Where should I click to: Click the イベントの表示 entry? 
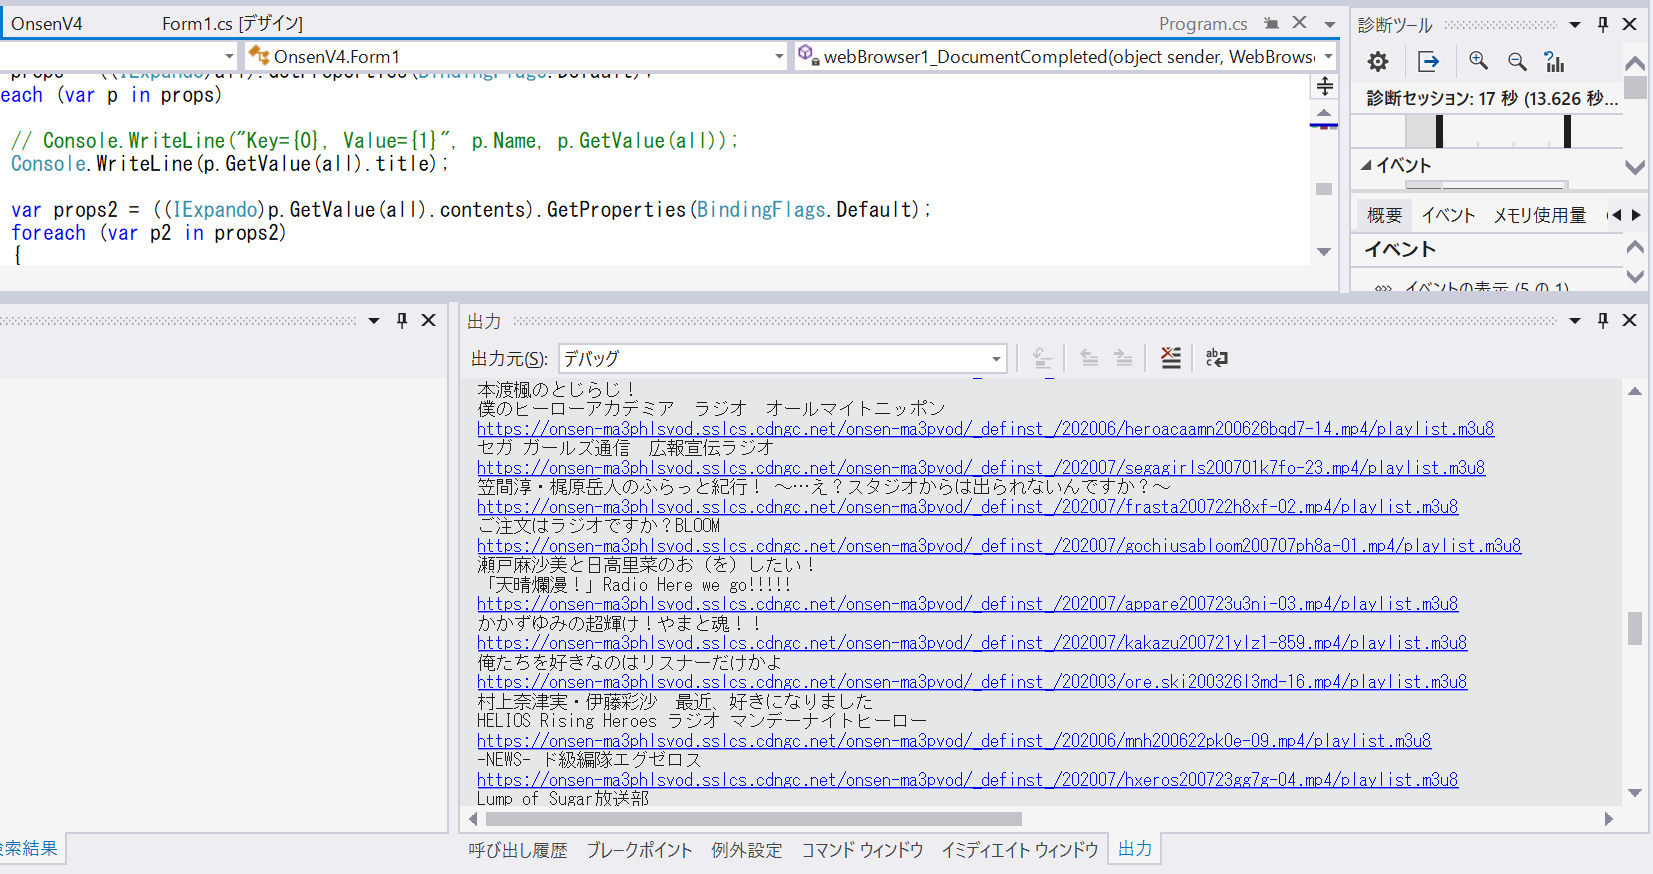tap(1486, 287)
